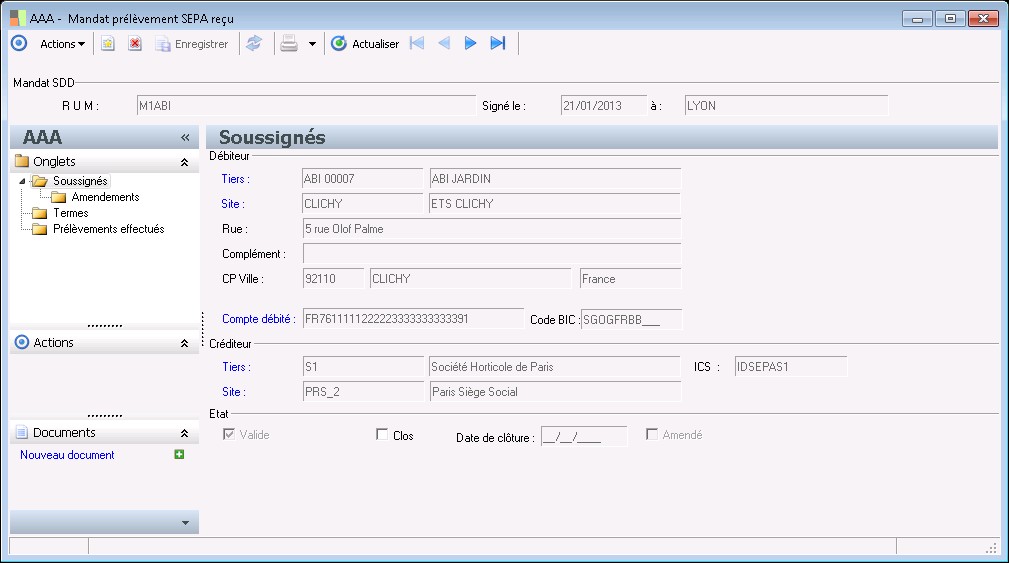Viewport: 1009px width, 563px height.
Task: Click the Date de clôture field
Action: 583,436
